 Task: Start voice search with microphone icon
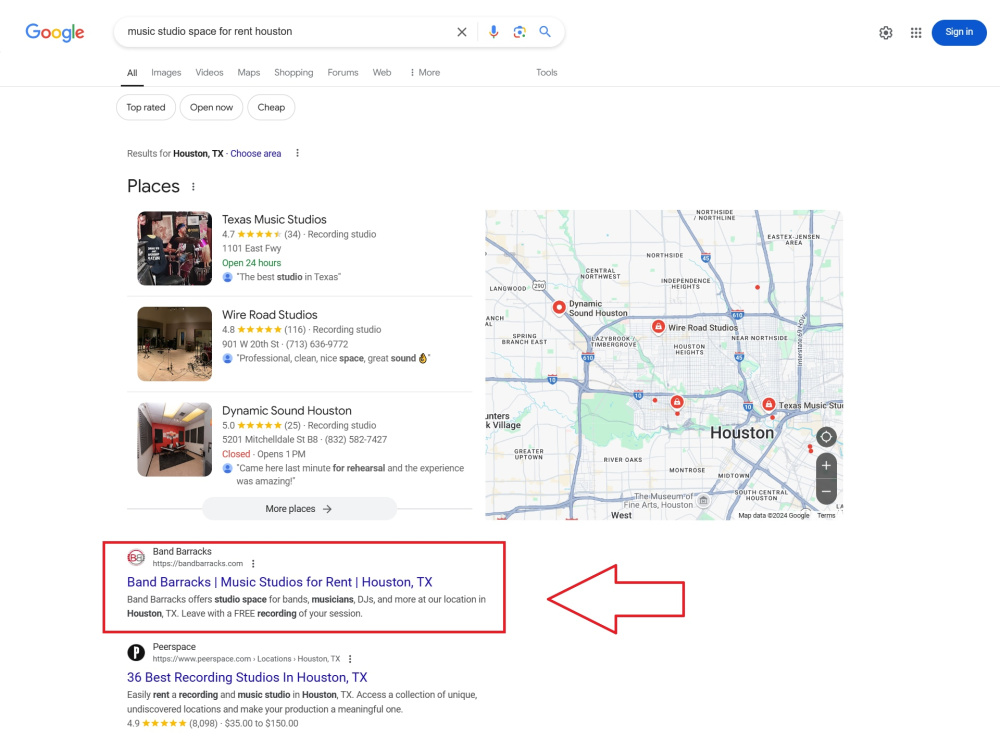pyautogui.click(x=494, y=32)
